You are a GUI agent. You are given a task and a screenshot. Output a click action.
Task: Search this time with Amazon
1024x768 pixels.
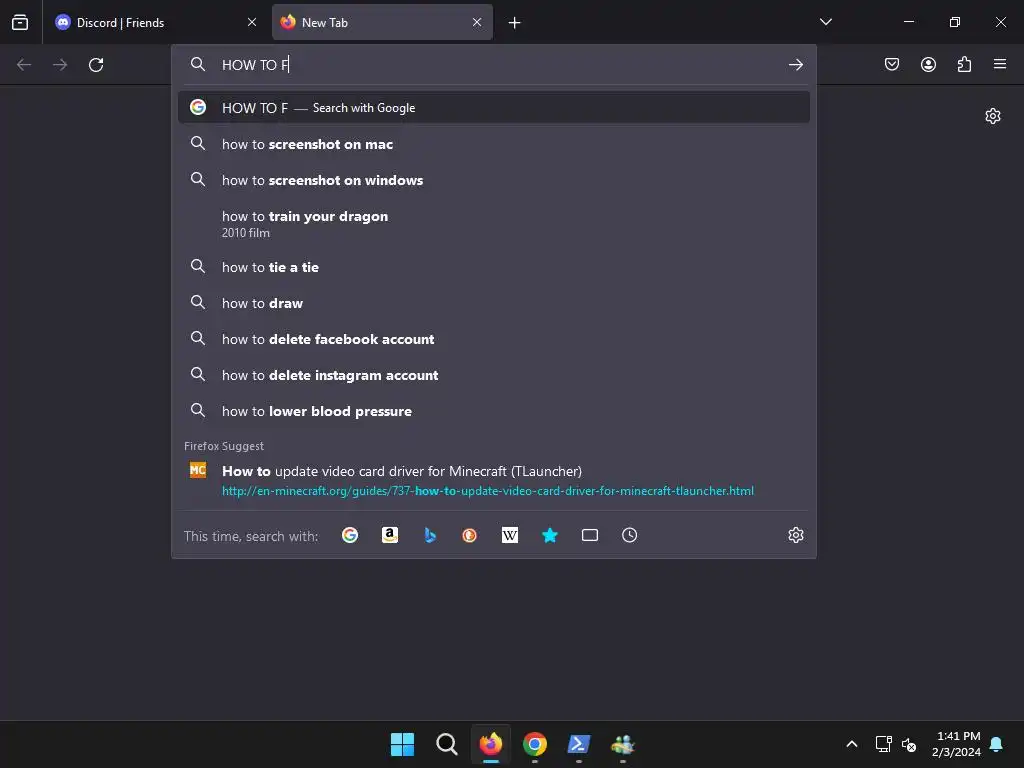click(x=390, y=535)
